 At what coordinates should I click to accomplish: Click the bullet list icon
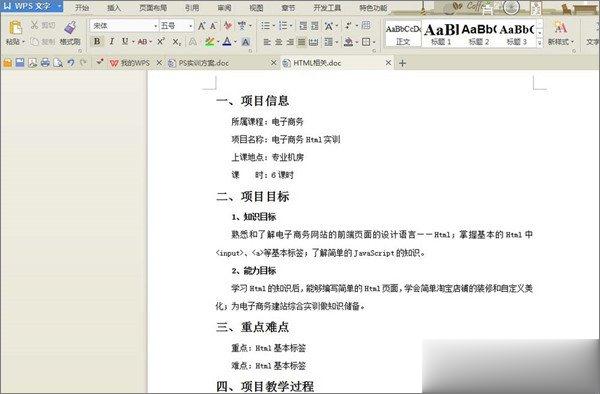265,26
